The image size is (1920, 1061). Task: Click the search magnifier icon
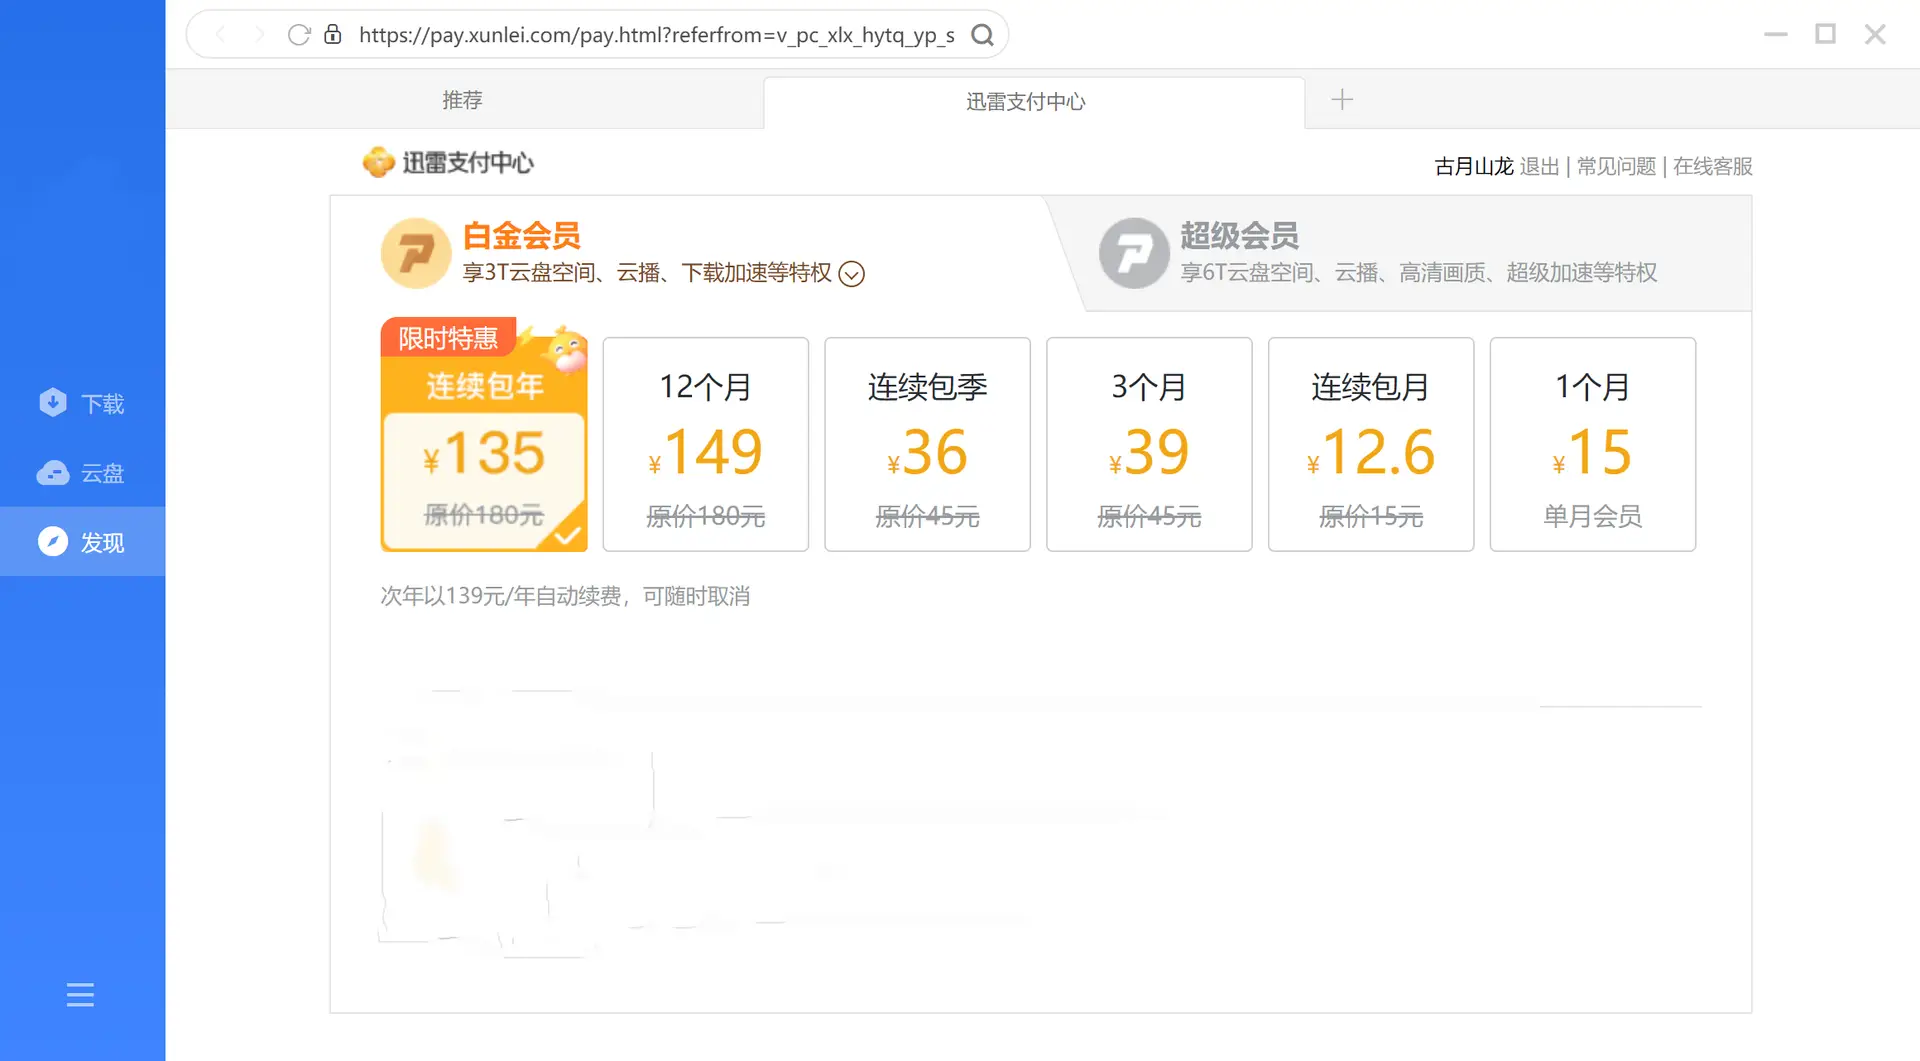[983, 35]
